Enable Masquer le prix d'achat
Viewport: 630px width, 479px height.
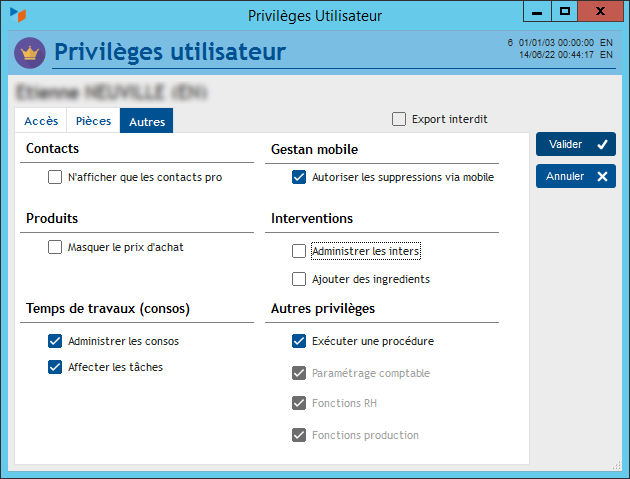[55, 247]
